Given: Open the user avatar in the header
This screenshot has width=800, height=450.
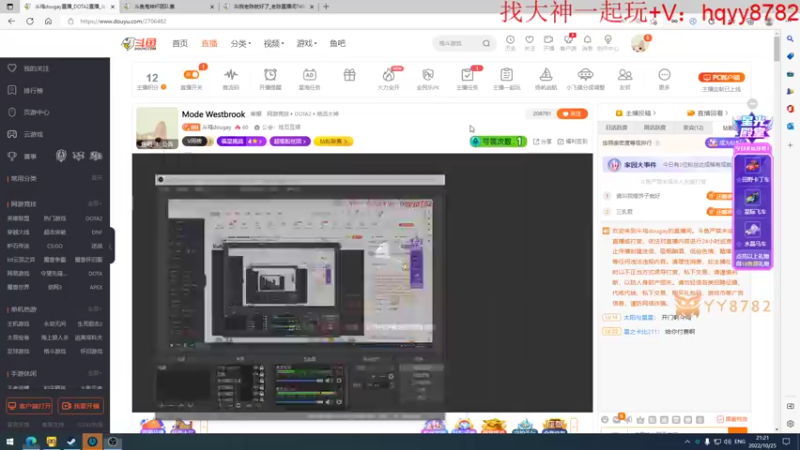Looking at the screenshot, I should [x=639, y=44].
